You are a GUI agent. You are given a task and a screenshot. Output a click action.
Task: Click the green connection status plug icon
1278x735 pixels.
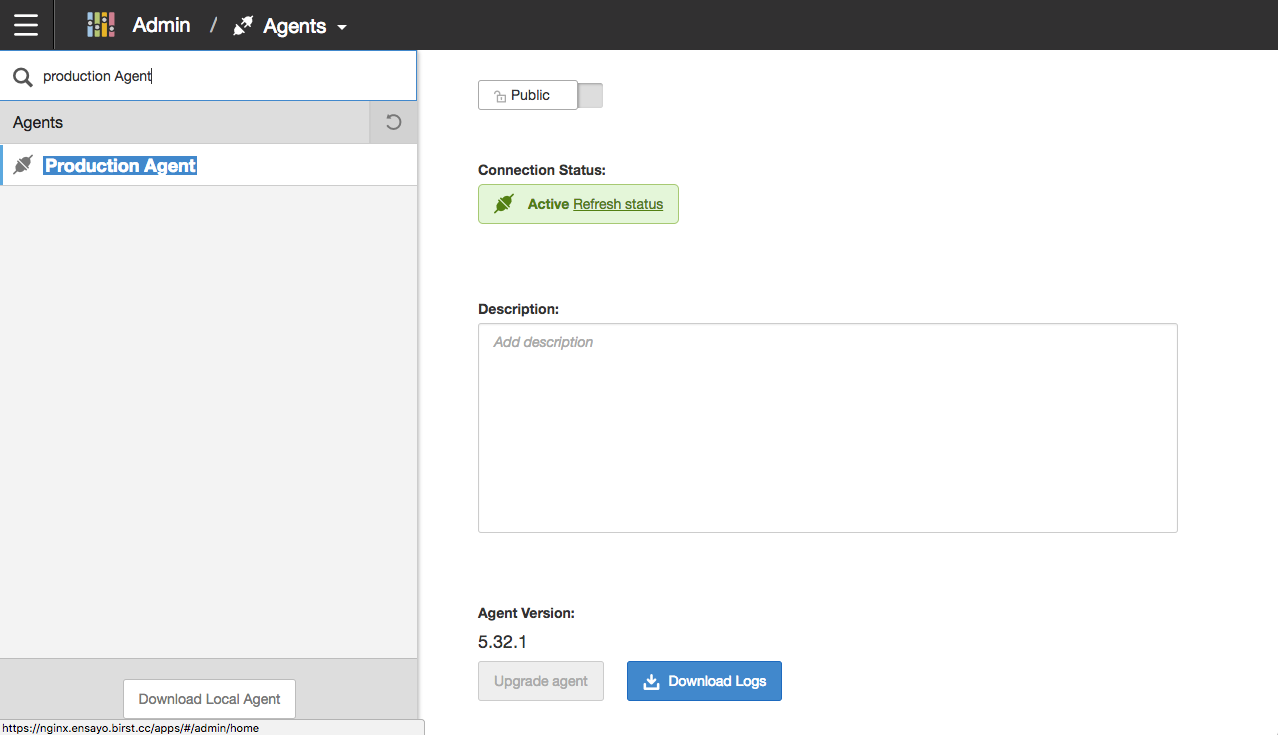pos(504,204)
